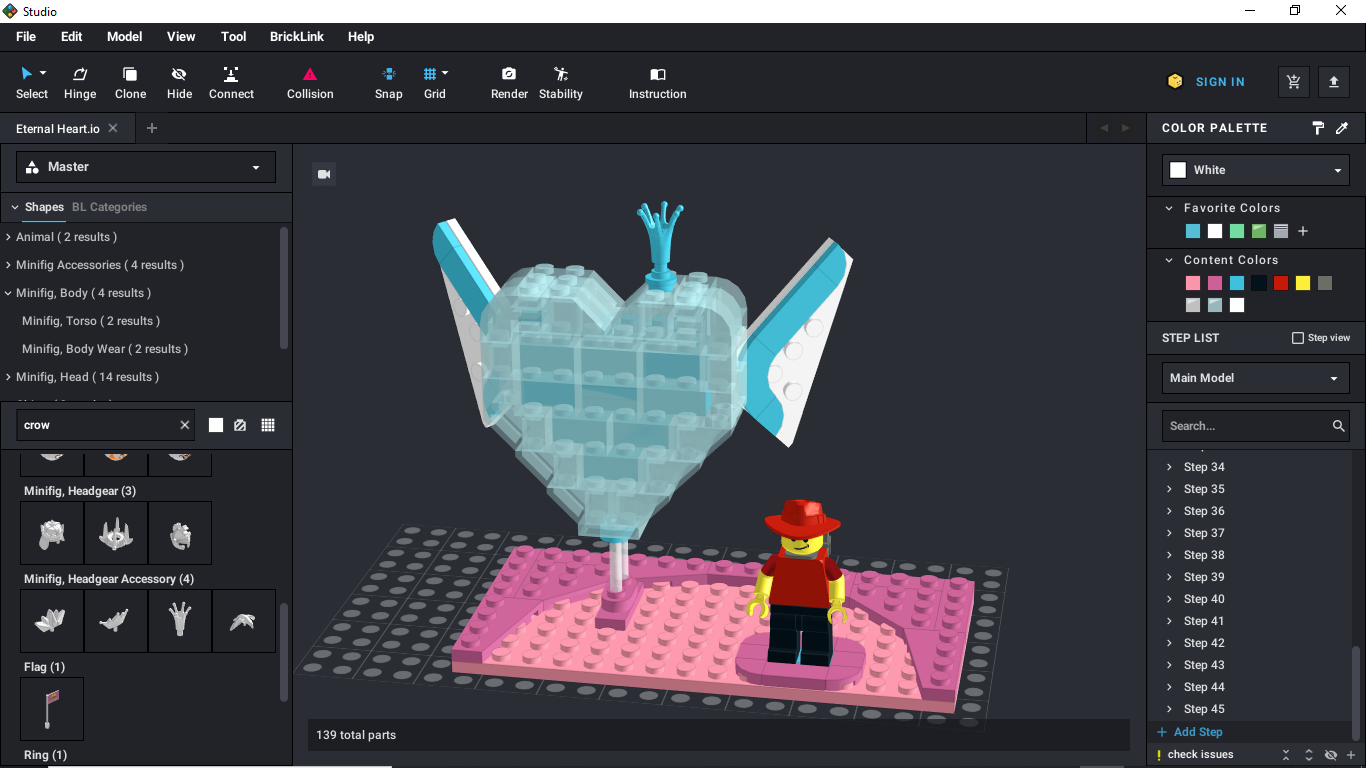Select the Shapes tab

tap(44, 207)
